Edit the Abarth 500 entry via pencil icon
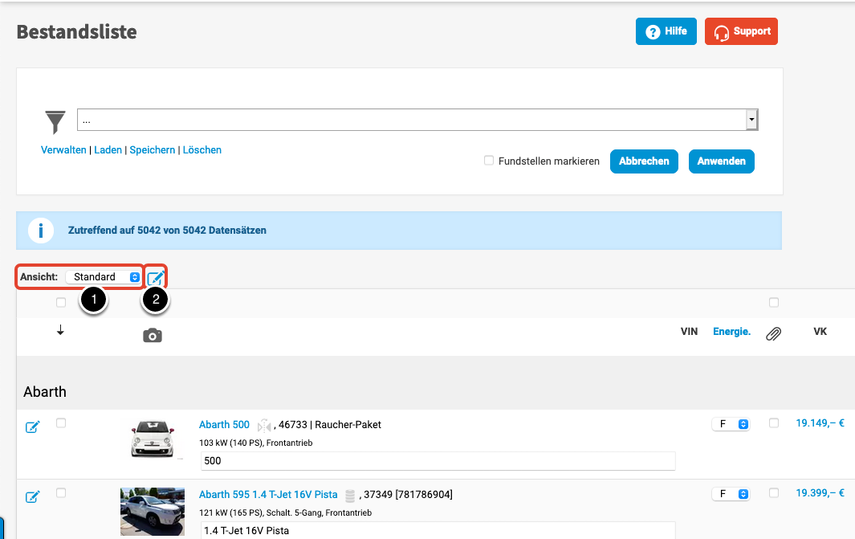Image resolution: width=855 pixels, height=539 pixels. point(32,428)
